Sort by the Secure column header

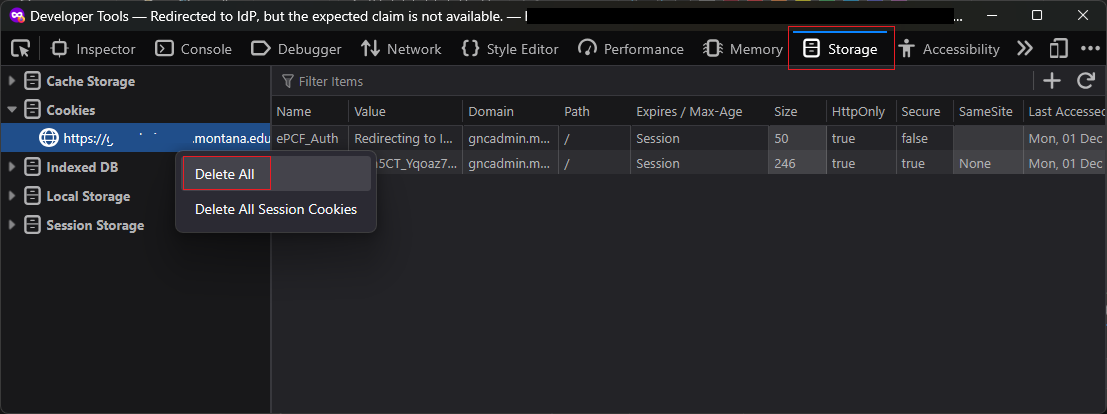point(924,112)
